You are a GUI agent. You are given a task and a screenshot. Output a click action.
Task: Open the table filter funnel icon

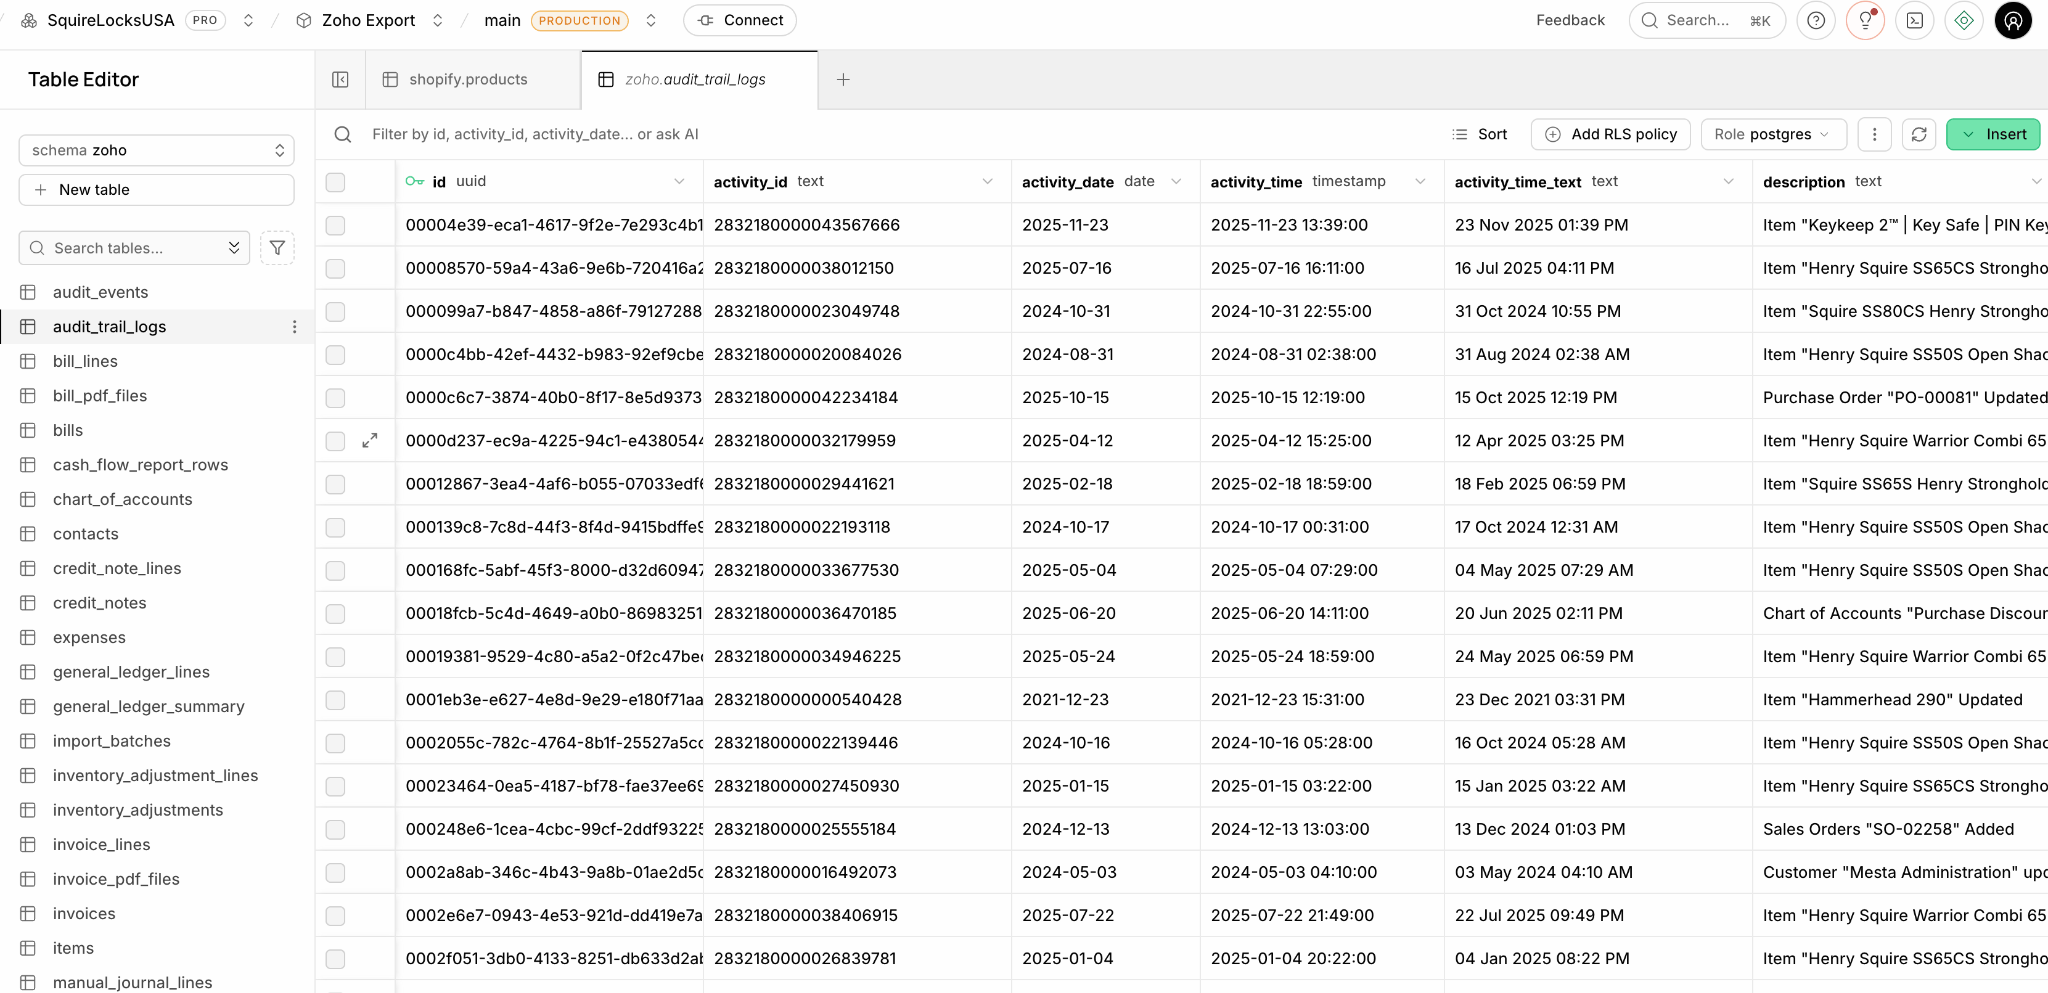pyautogui.click(x=277, y=248)
